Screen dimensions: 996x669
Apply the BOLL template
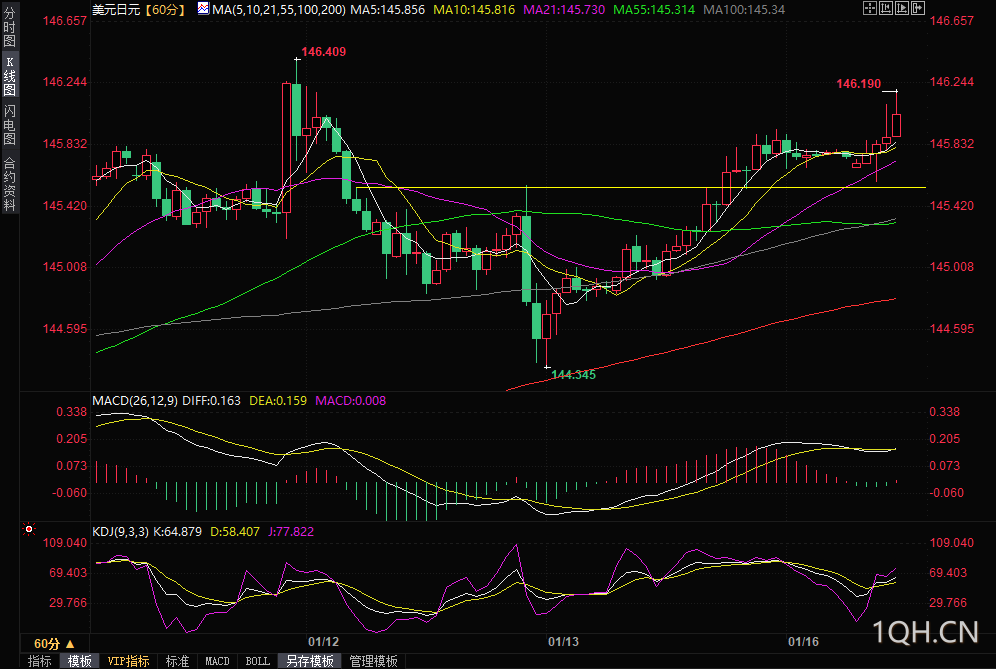point(257,661)
